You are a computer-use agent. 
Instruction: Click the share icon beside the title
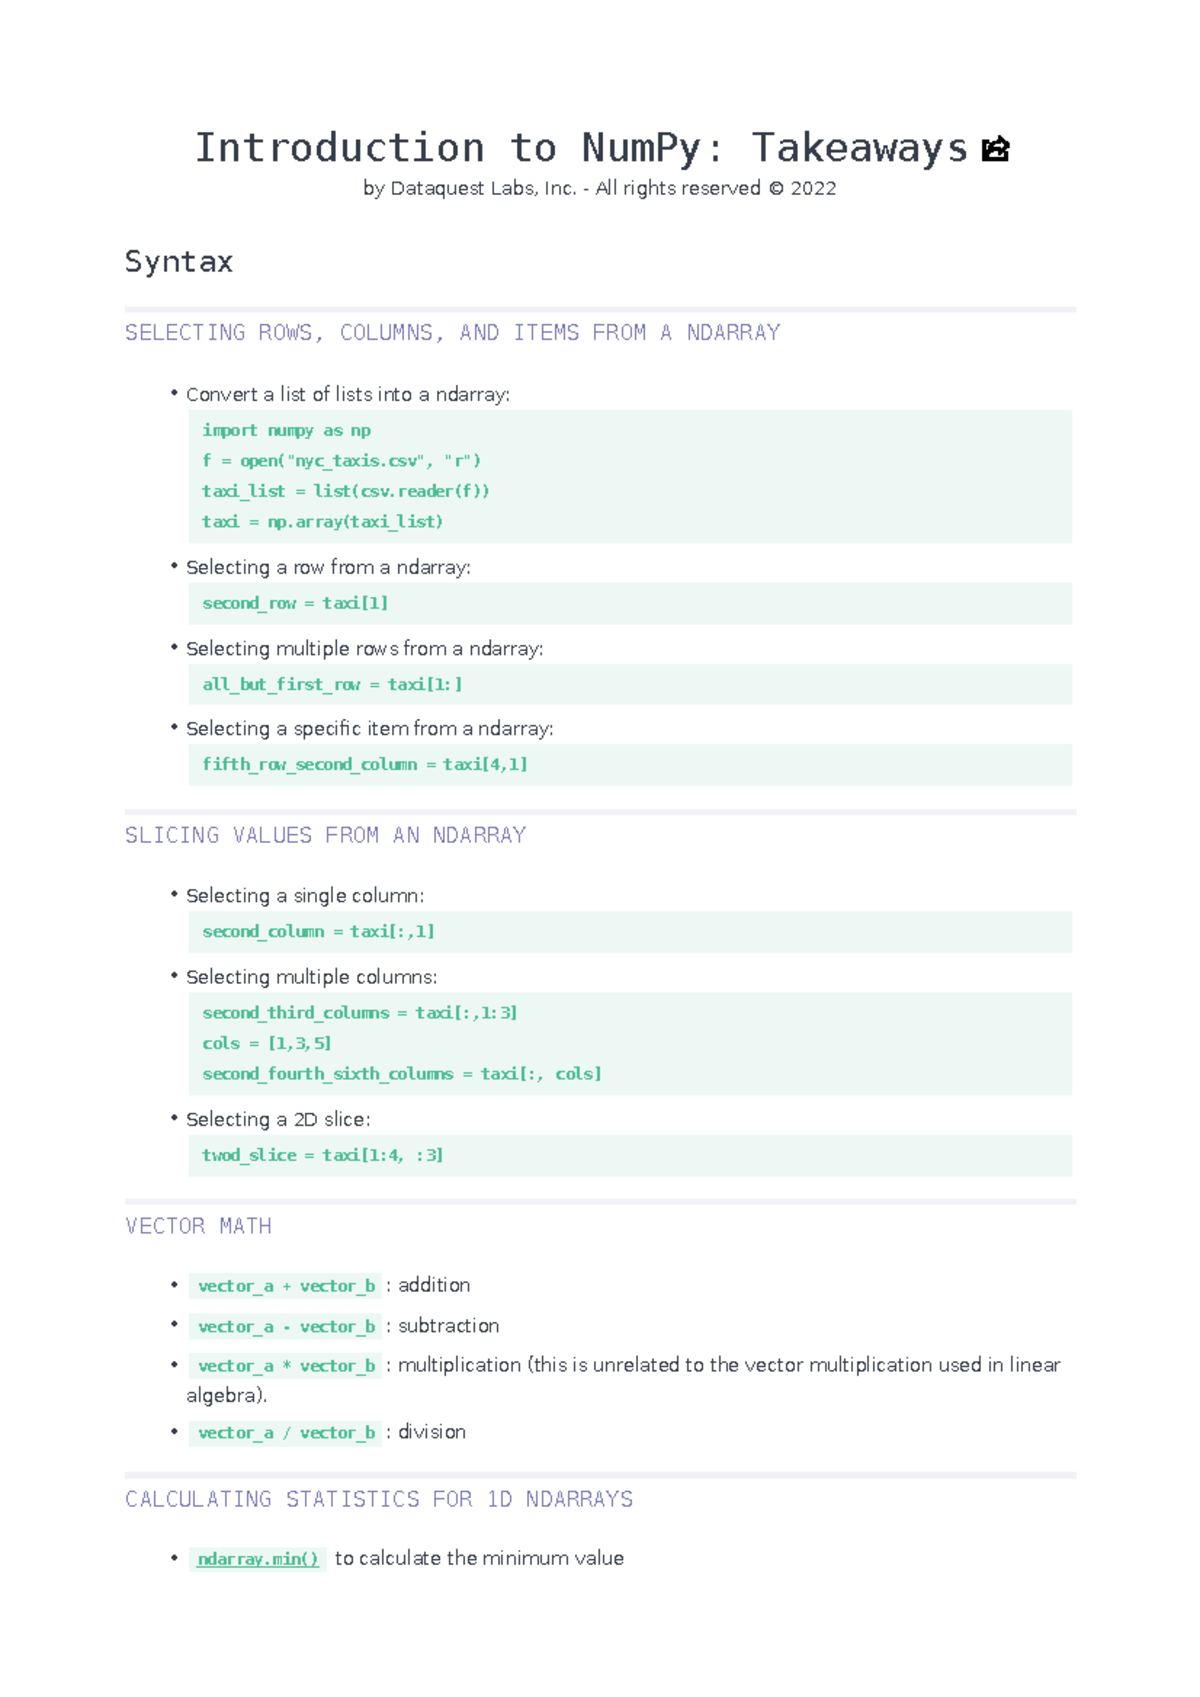tap(995, 149)
